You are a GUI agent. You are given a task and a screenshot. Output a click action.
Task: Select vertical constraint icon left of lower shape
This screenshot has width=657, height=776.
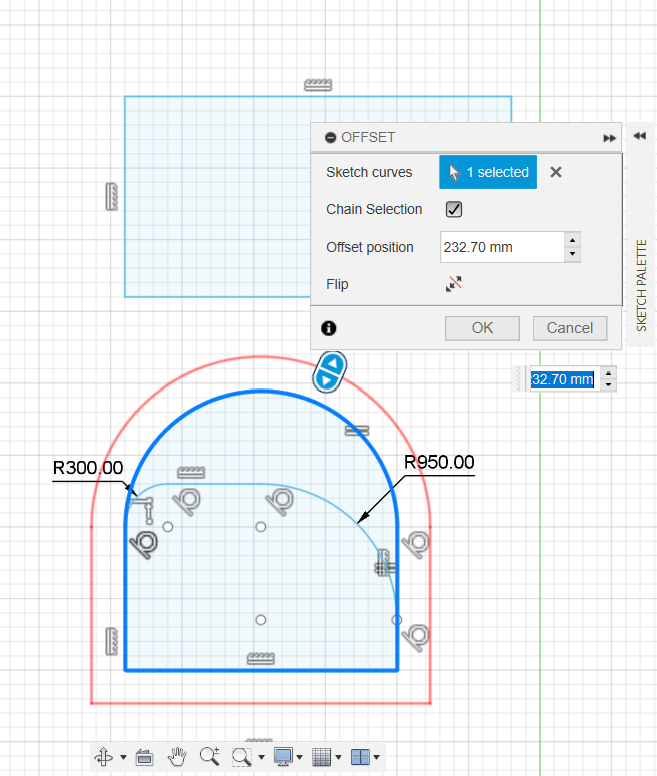click(112, 641)
